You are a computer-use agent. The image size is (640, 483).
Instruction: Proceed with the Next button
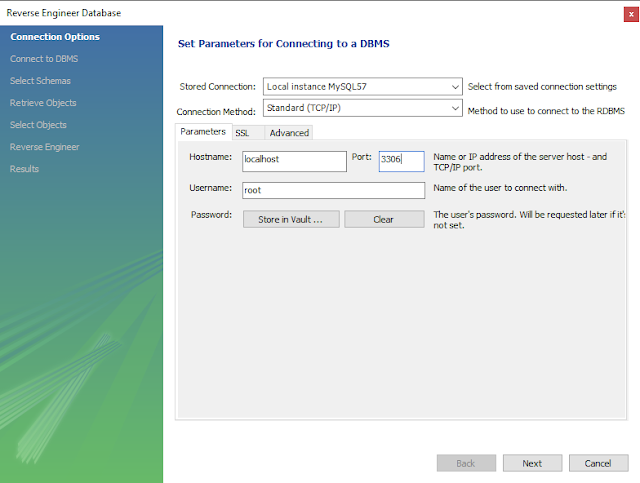coord(532,463)
